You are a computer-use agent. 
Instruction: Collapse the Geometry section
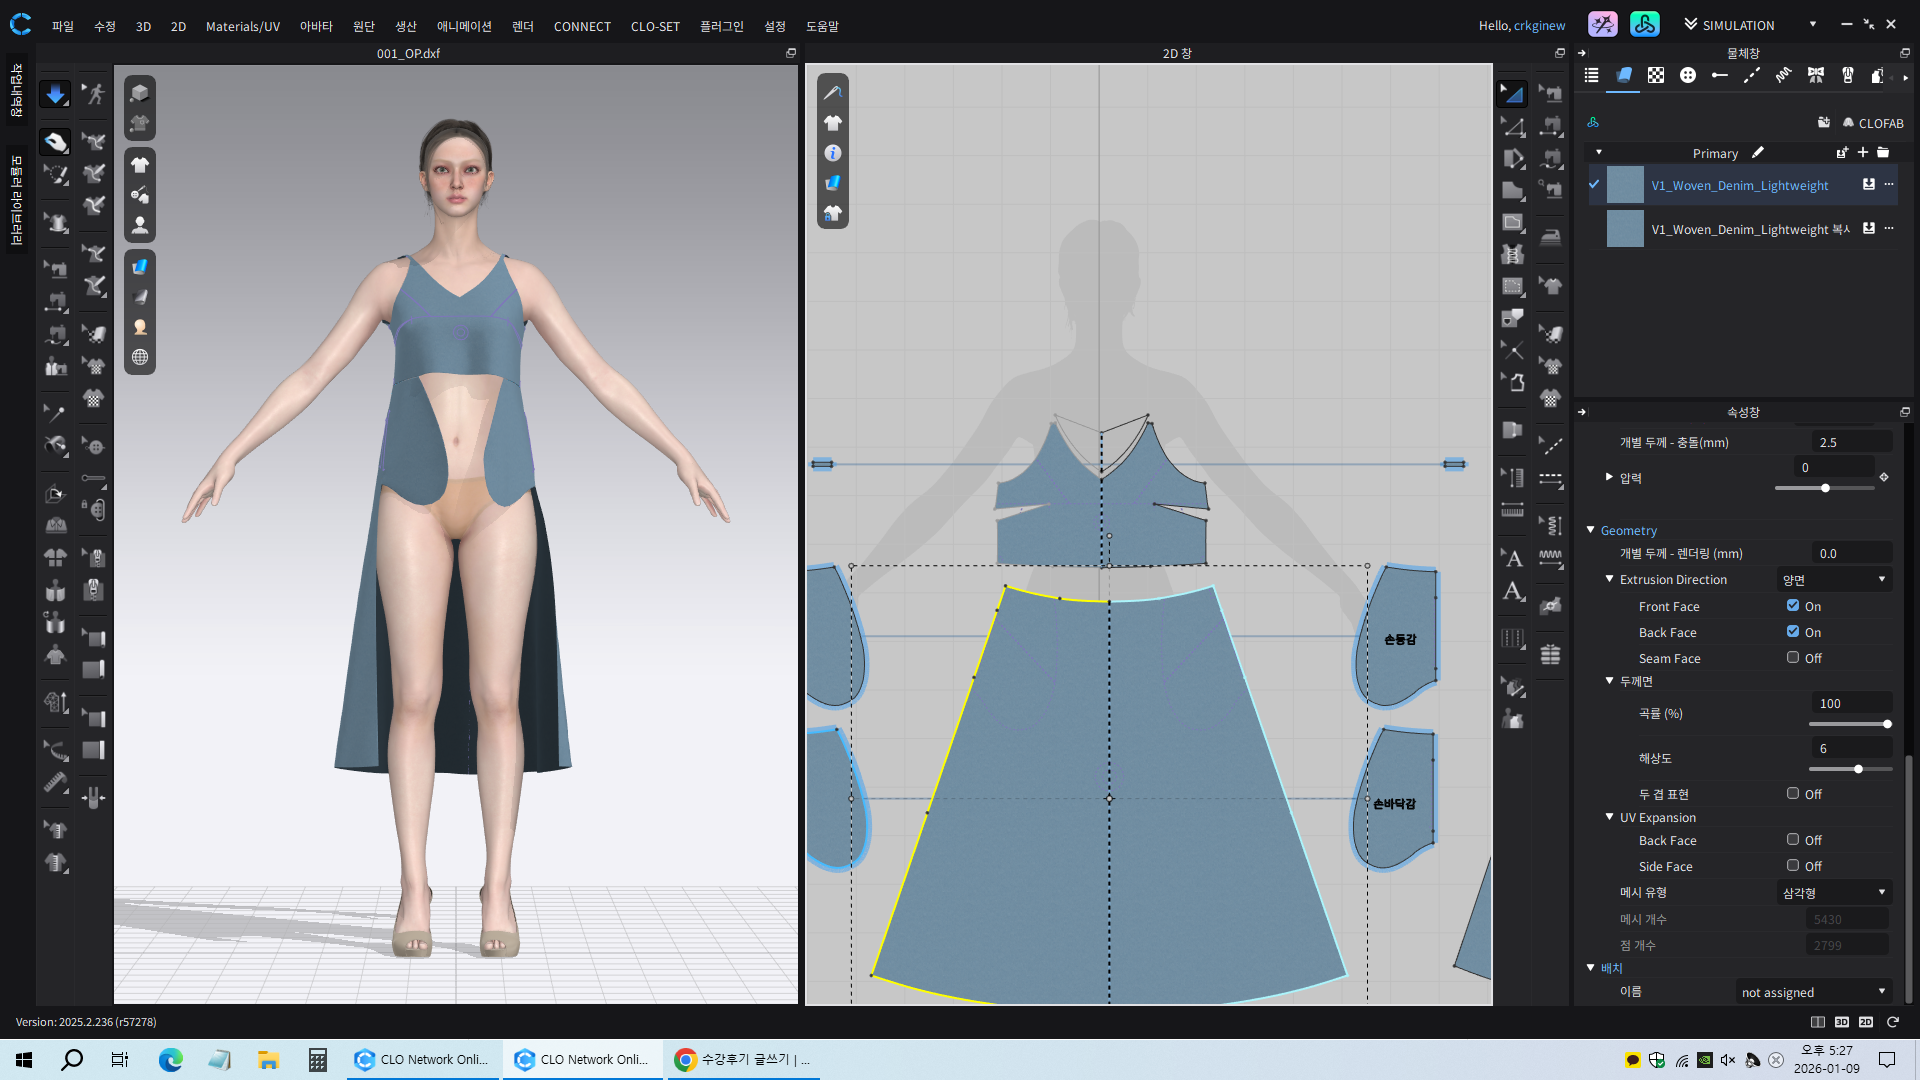point(1591,530)
